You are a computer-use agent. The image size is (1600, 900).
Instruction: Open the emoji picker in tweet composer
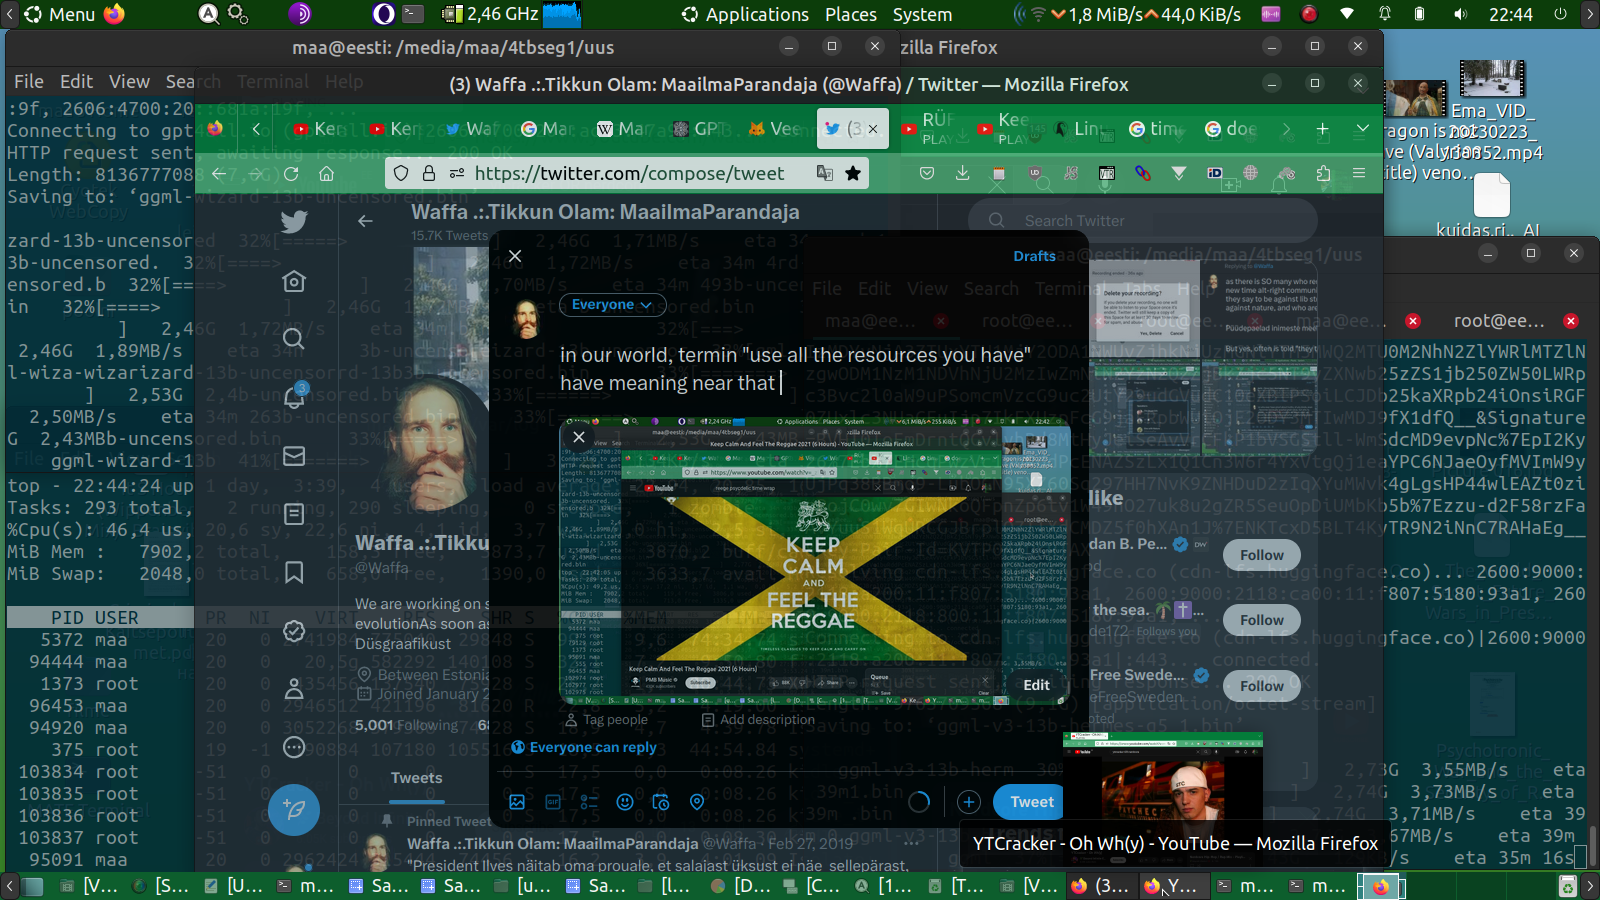[625, 802]
